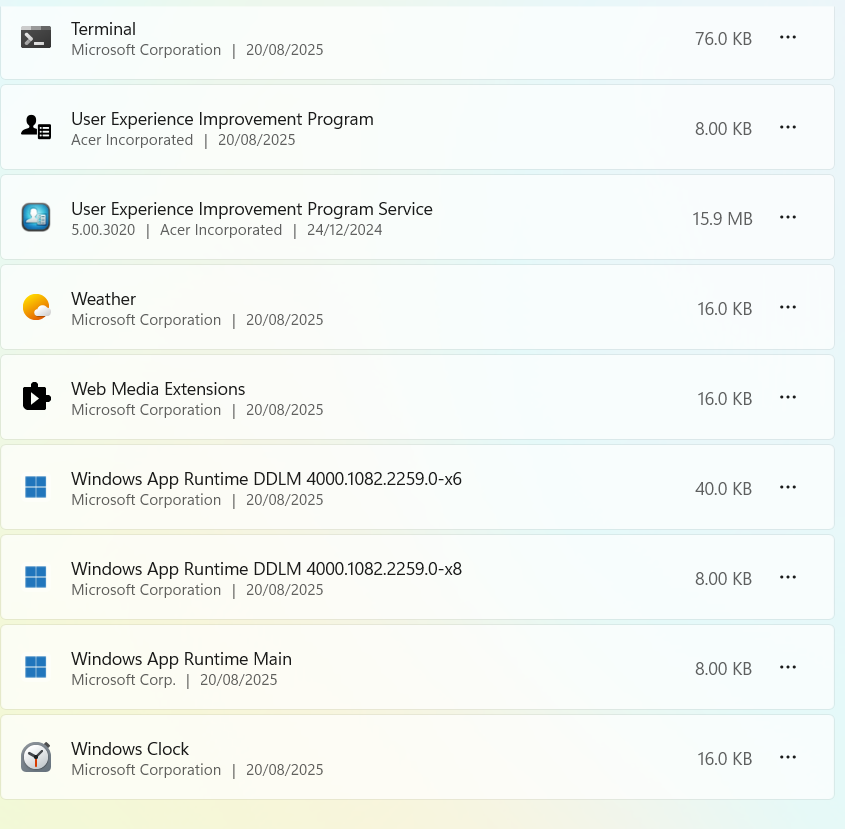This screenshot has width=845, height=829.
Task: Open options for User Experience Improvement Program (8.00 KB)
Action: 788,127
